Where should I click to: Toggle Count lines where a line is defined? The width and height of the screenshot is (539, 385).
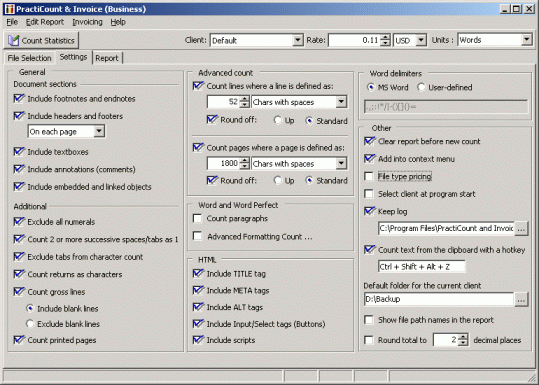point(198,86)
